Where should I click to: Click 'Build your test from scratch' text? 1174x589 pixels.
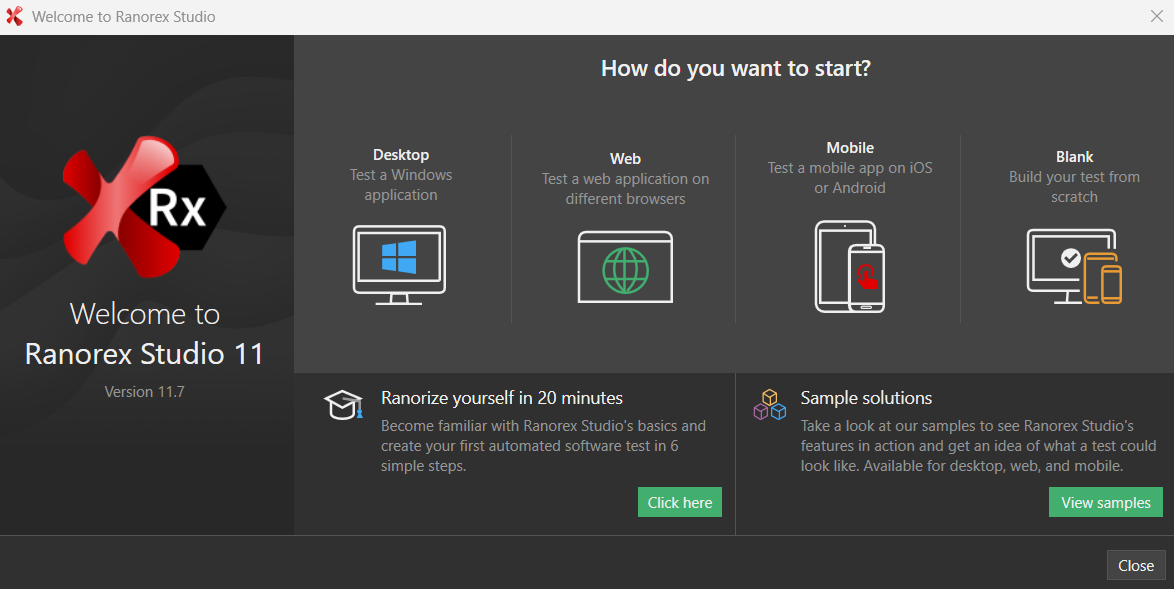click(x=1074, y=187)
